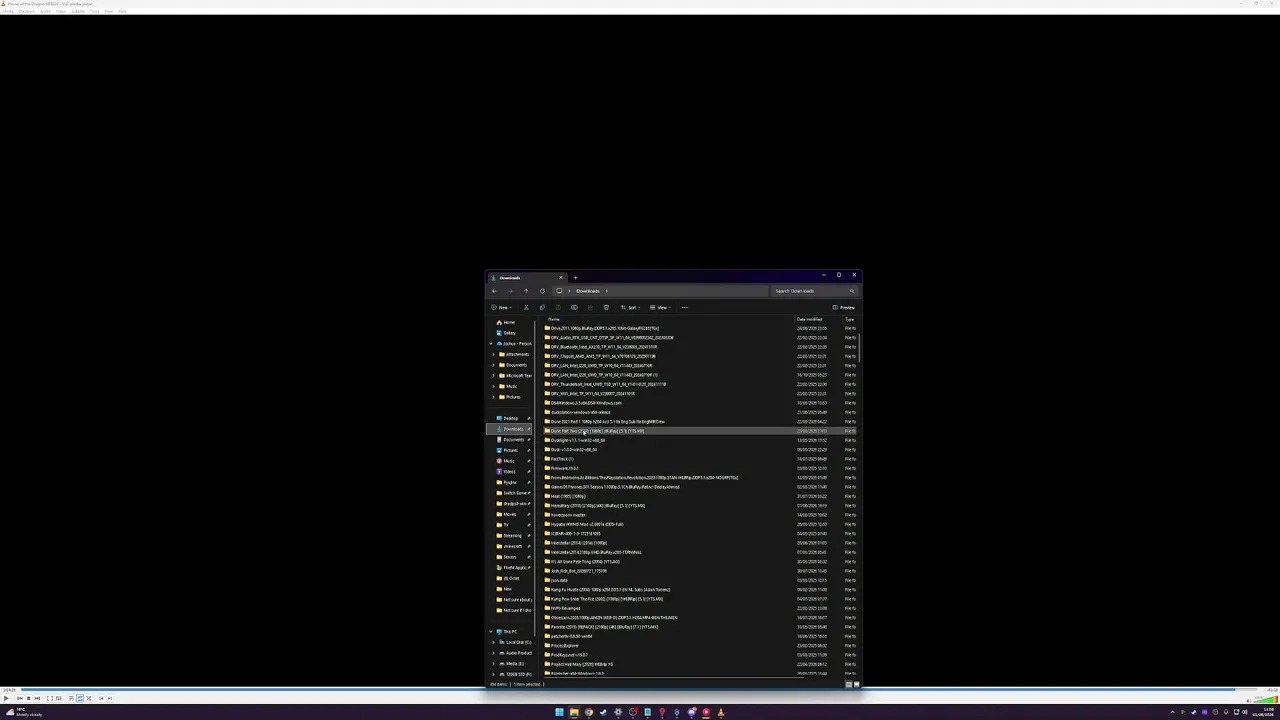Screen dimensions: 1280x720
Task: Open pinned Music in Quick access
Action: 510,461
